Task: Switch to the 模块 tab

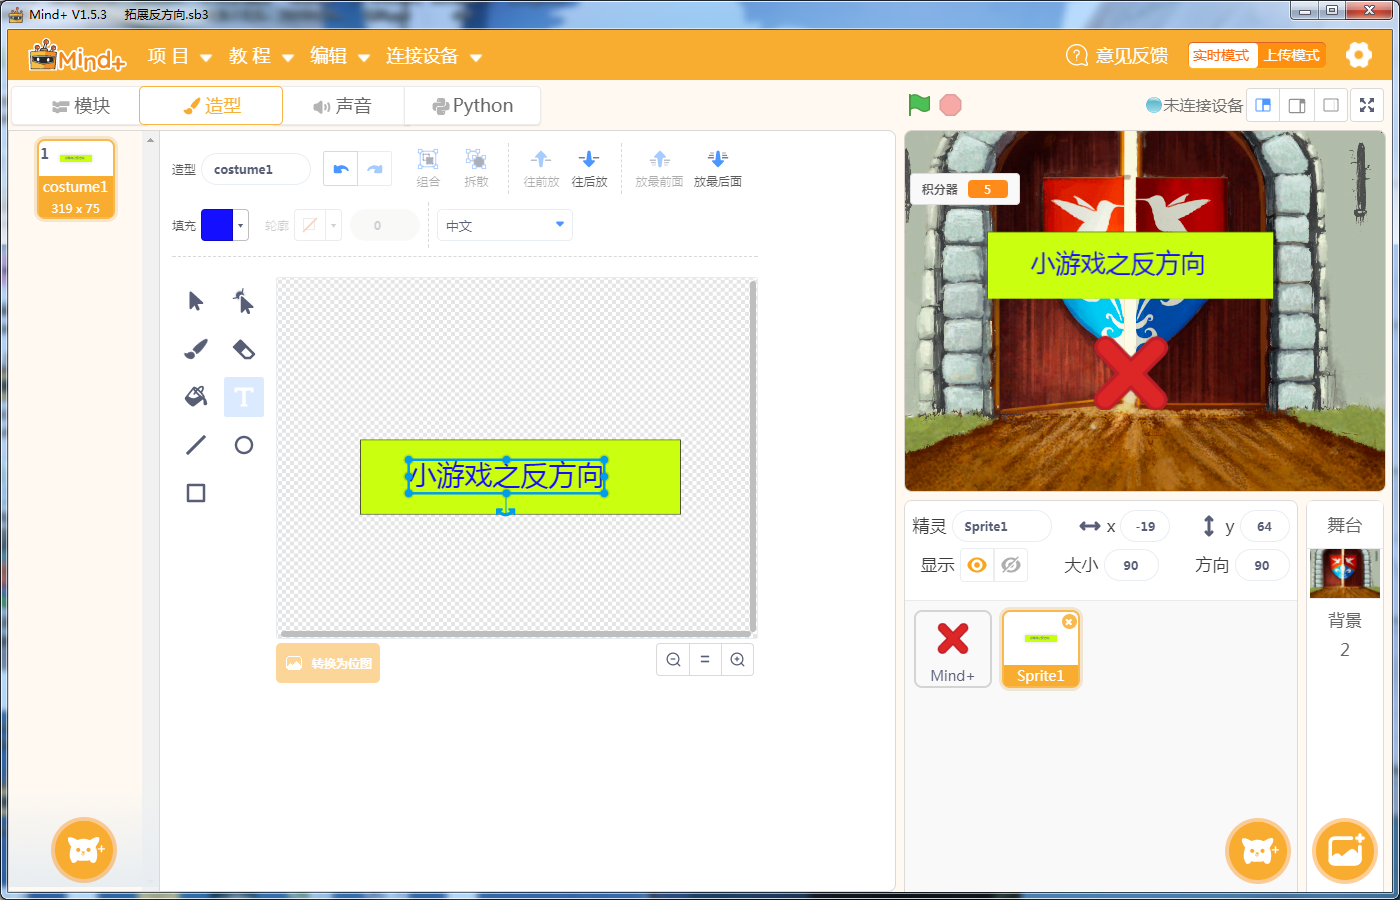Action: pos(81,105)
